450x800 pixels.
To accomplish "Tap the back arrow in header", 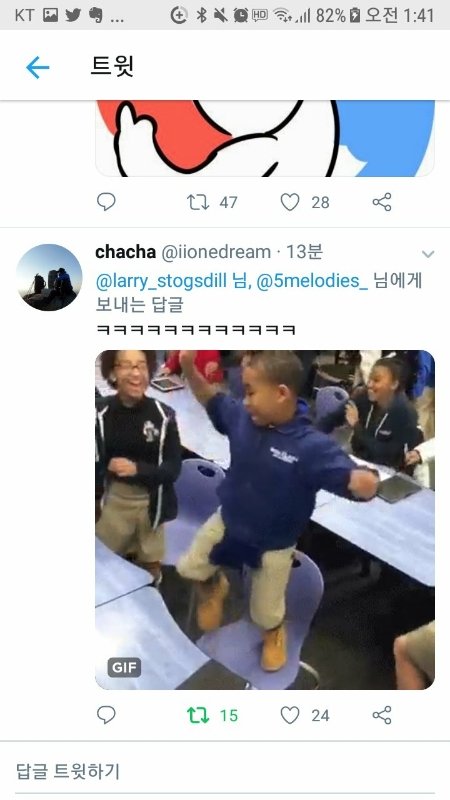I will [38, 67].
